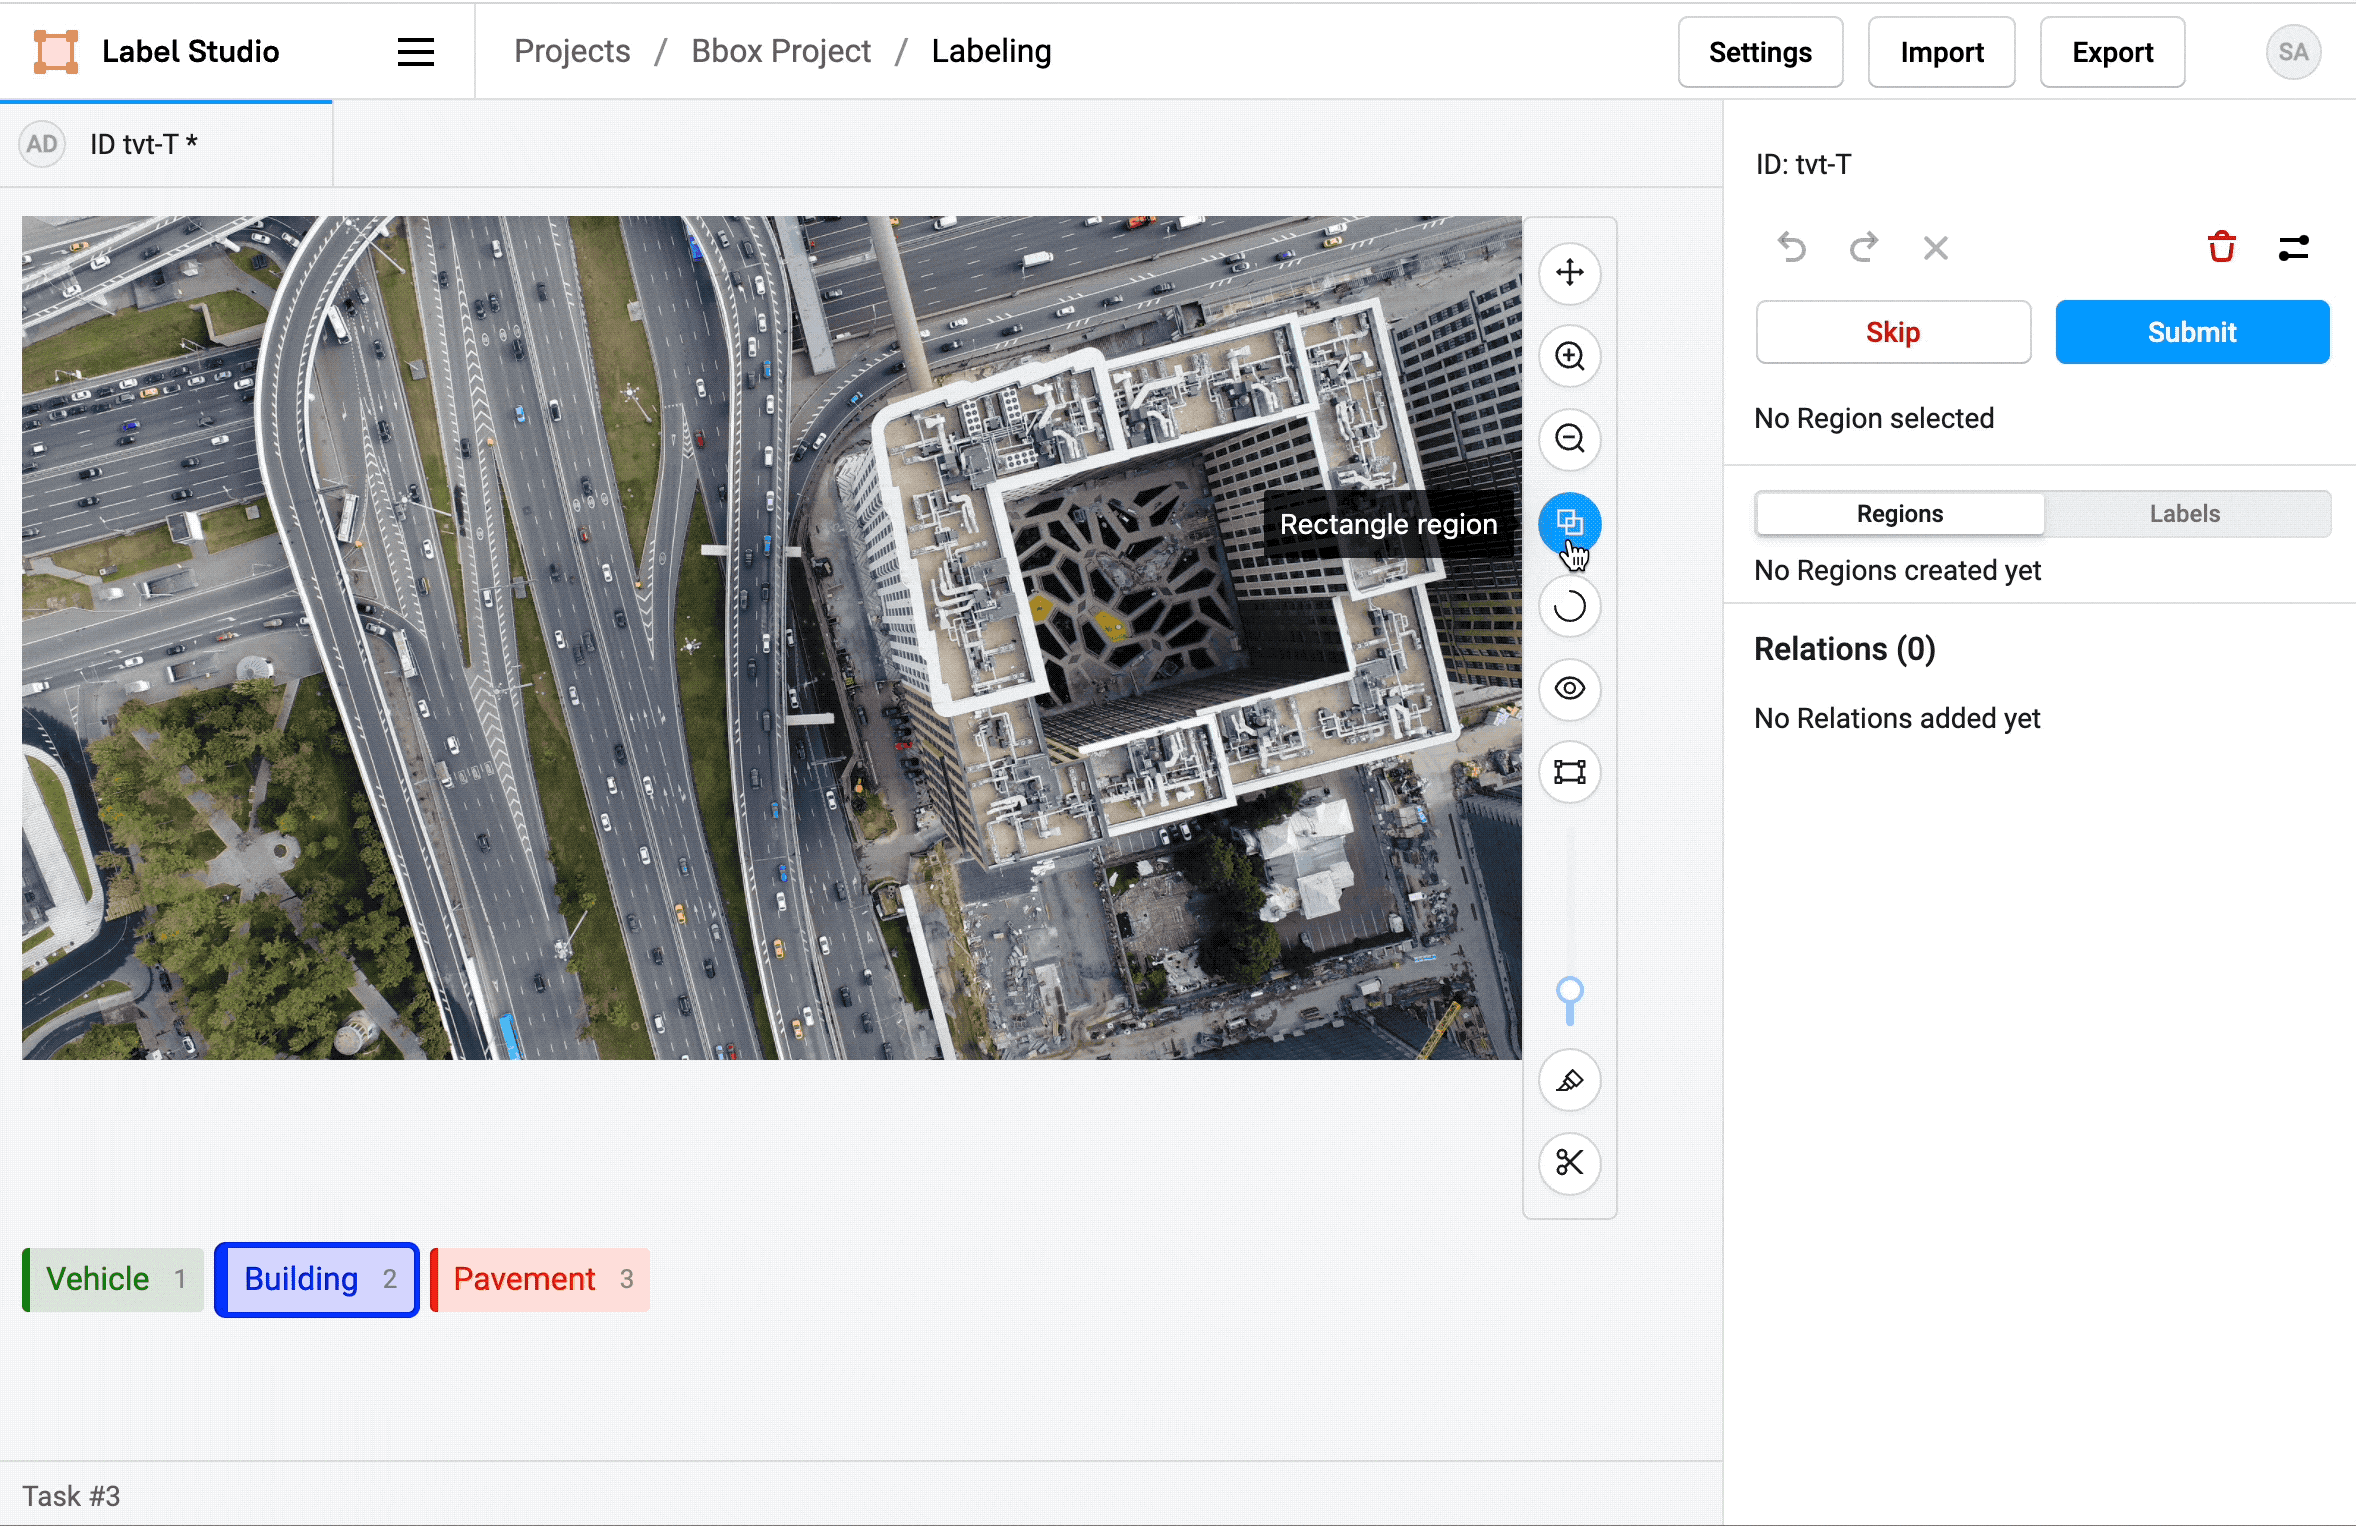This screenshot has height=1526, width=2356.
Task: Toggle the bounding box display tool
Action: pos(1569,773)
